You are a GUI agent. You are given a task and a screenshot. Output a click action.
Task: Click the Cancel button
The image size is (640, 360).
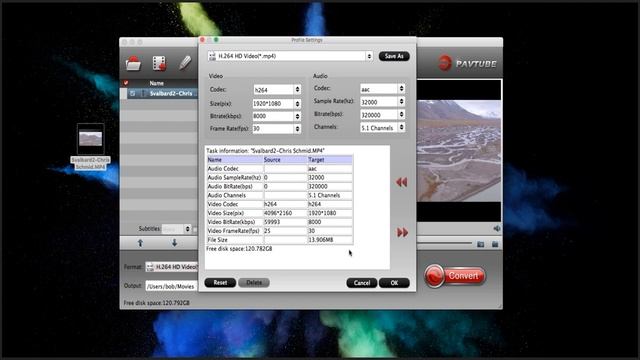[x=362, y=283]
